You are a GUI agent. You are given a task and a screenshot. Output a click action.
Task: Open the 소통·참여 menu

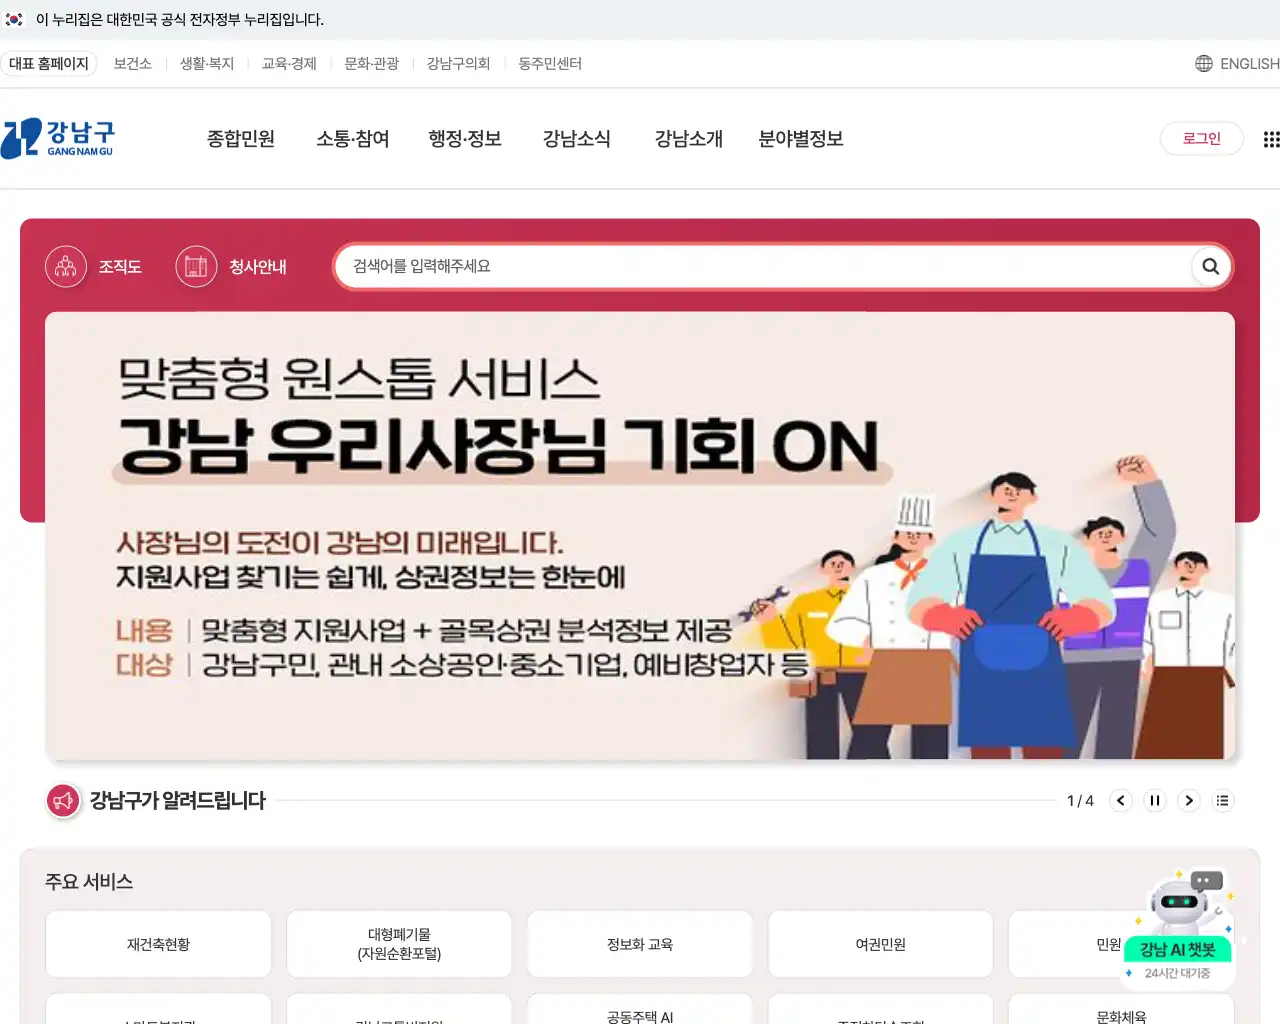[x=353, y=139]
